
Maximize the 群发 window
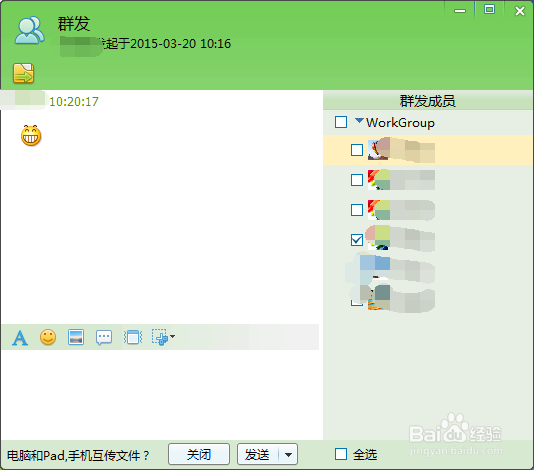tap(489, 10)
